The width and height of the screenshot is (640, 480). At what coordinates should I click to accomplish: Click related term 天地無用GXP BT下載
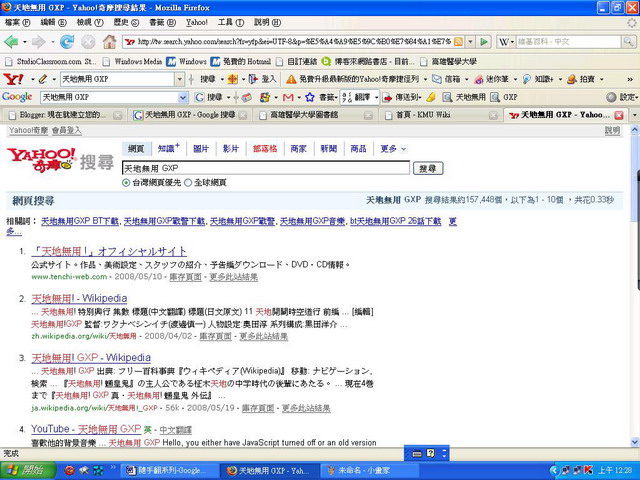point(80,221)
